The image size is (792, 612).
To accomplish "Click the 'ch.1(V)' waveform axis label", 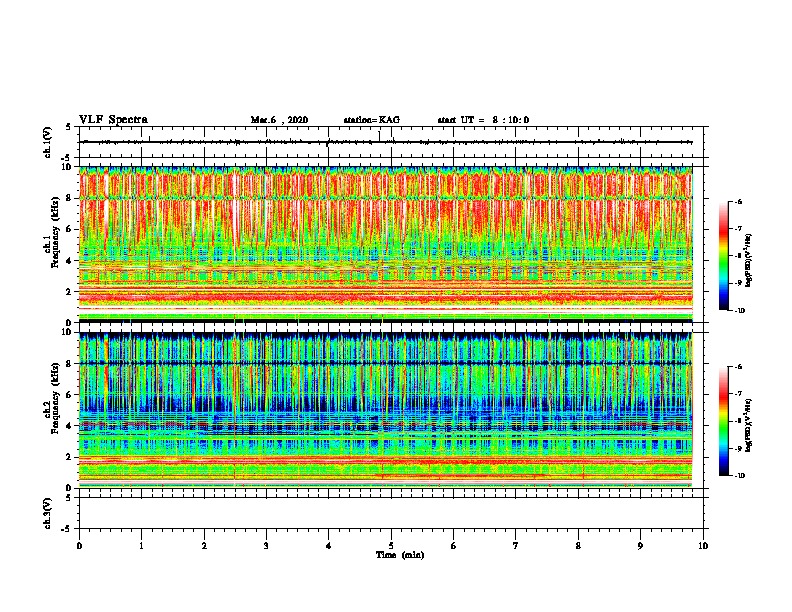I will (x=47, y=142).
